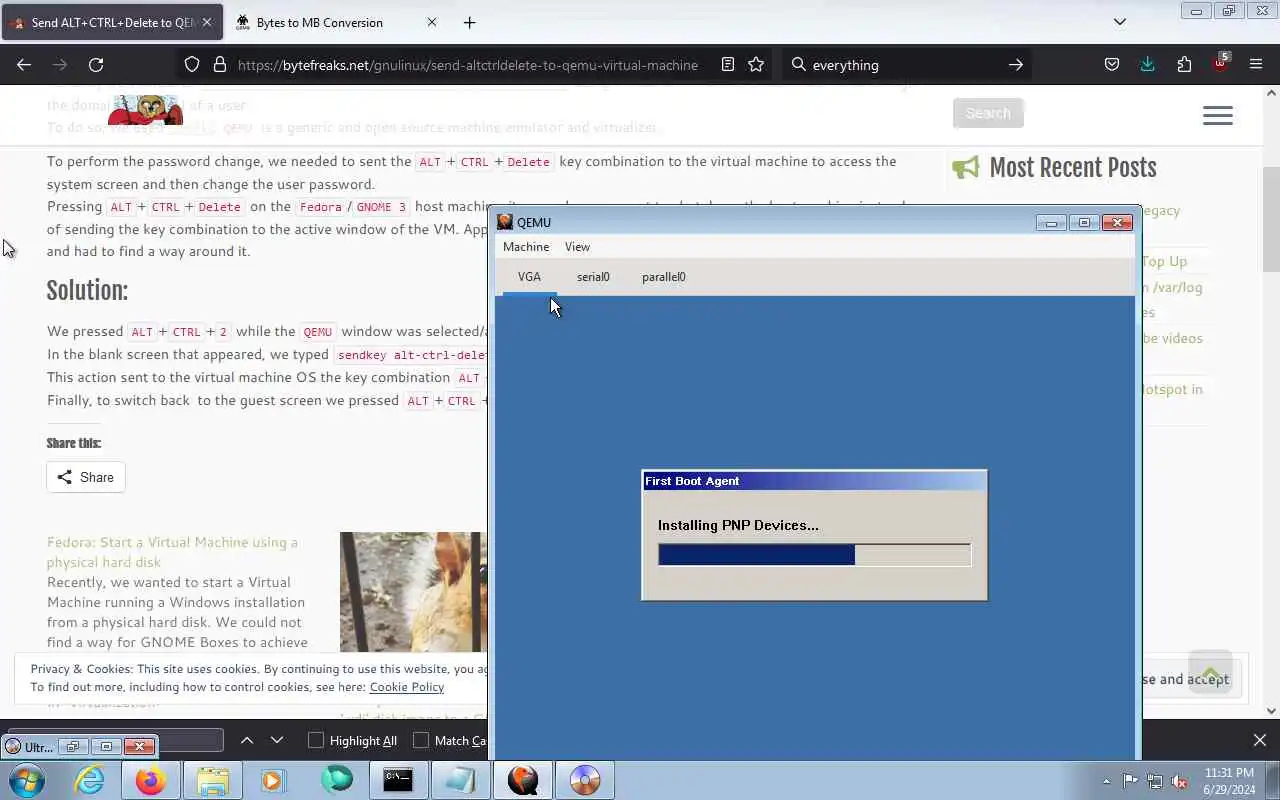Switch to parallel0 tab in QEMU
The image size is (1280, 800).
(x=663, y=277)
